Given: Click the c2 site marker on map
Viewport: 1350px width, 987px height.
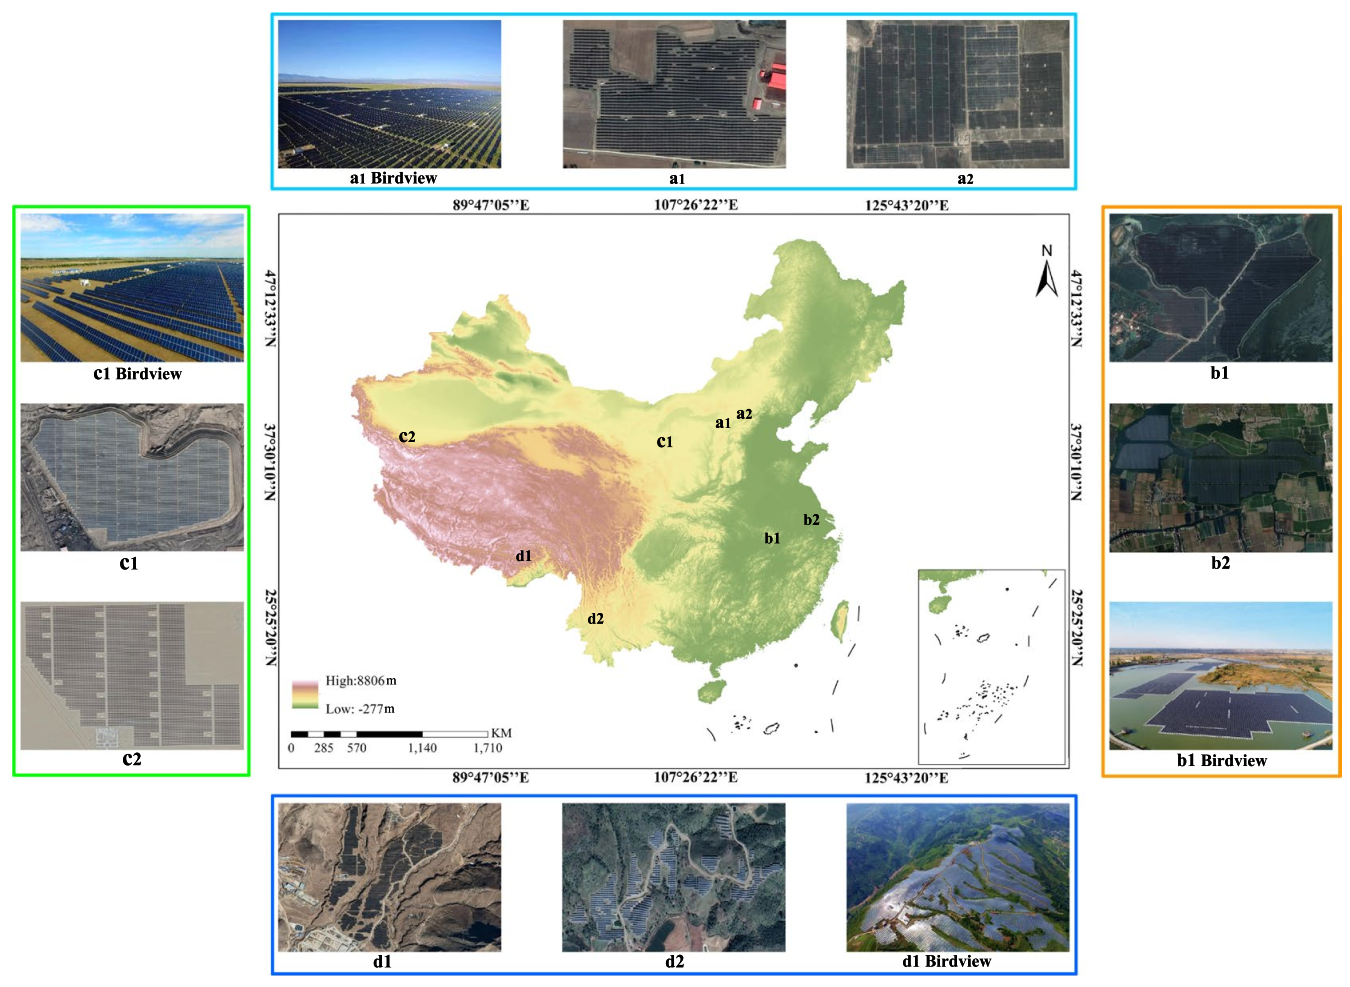Looking at the screenshot, I should [x=407, y=437].
